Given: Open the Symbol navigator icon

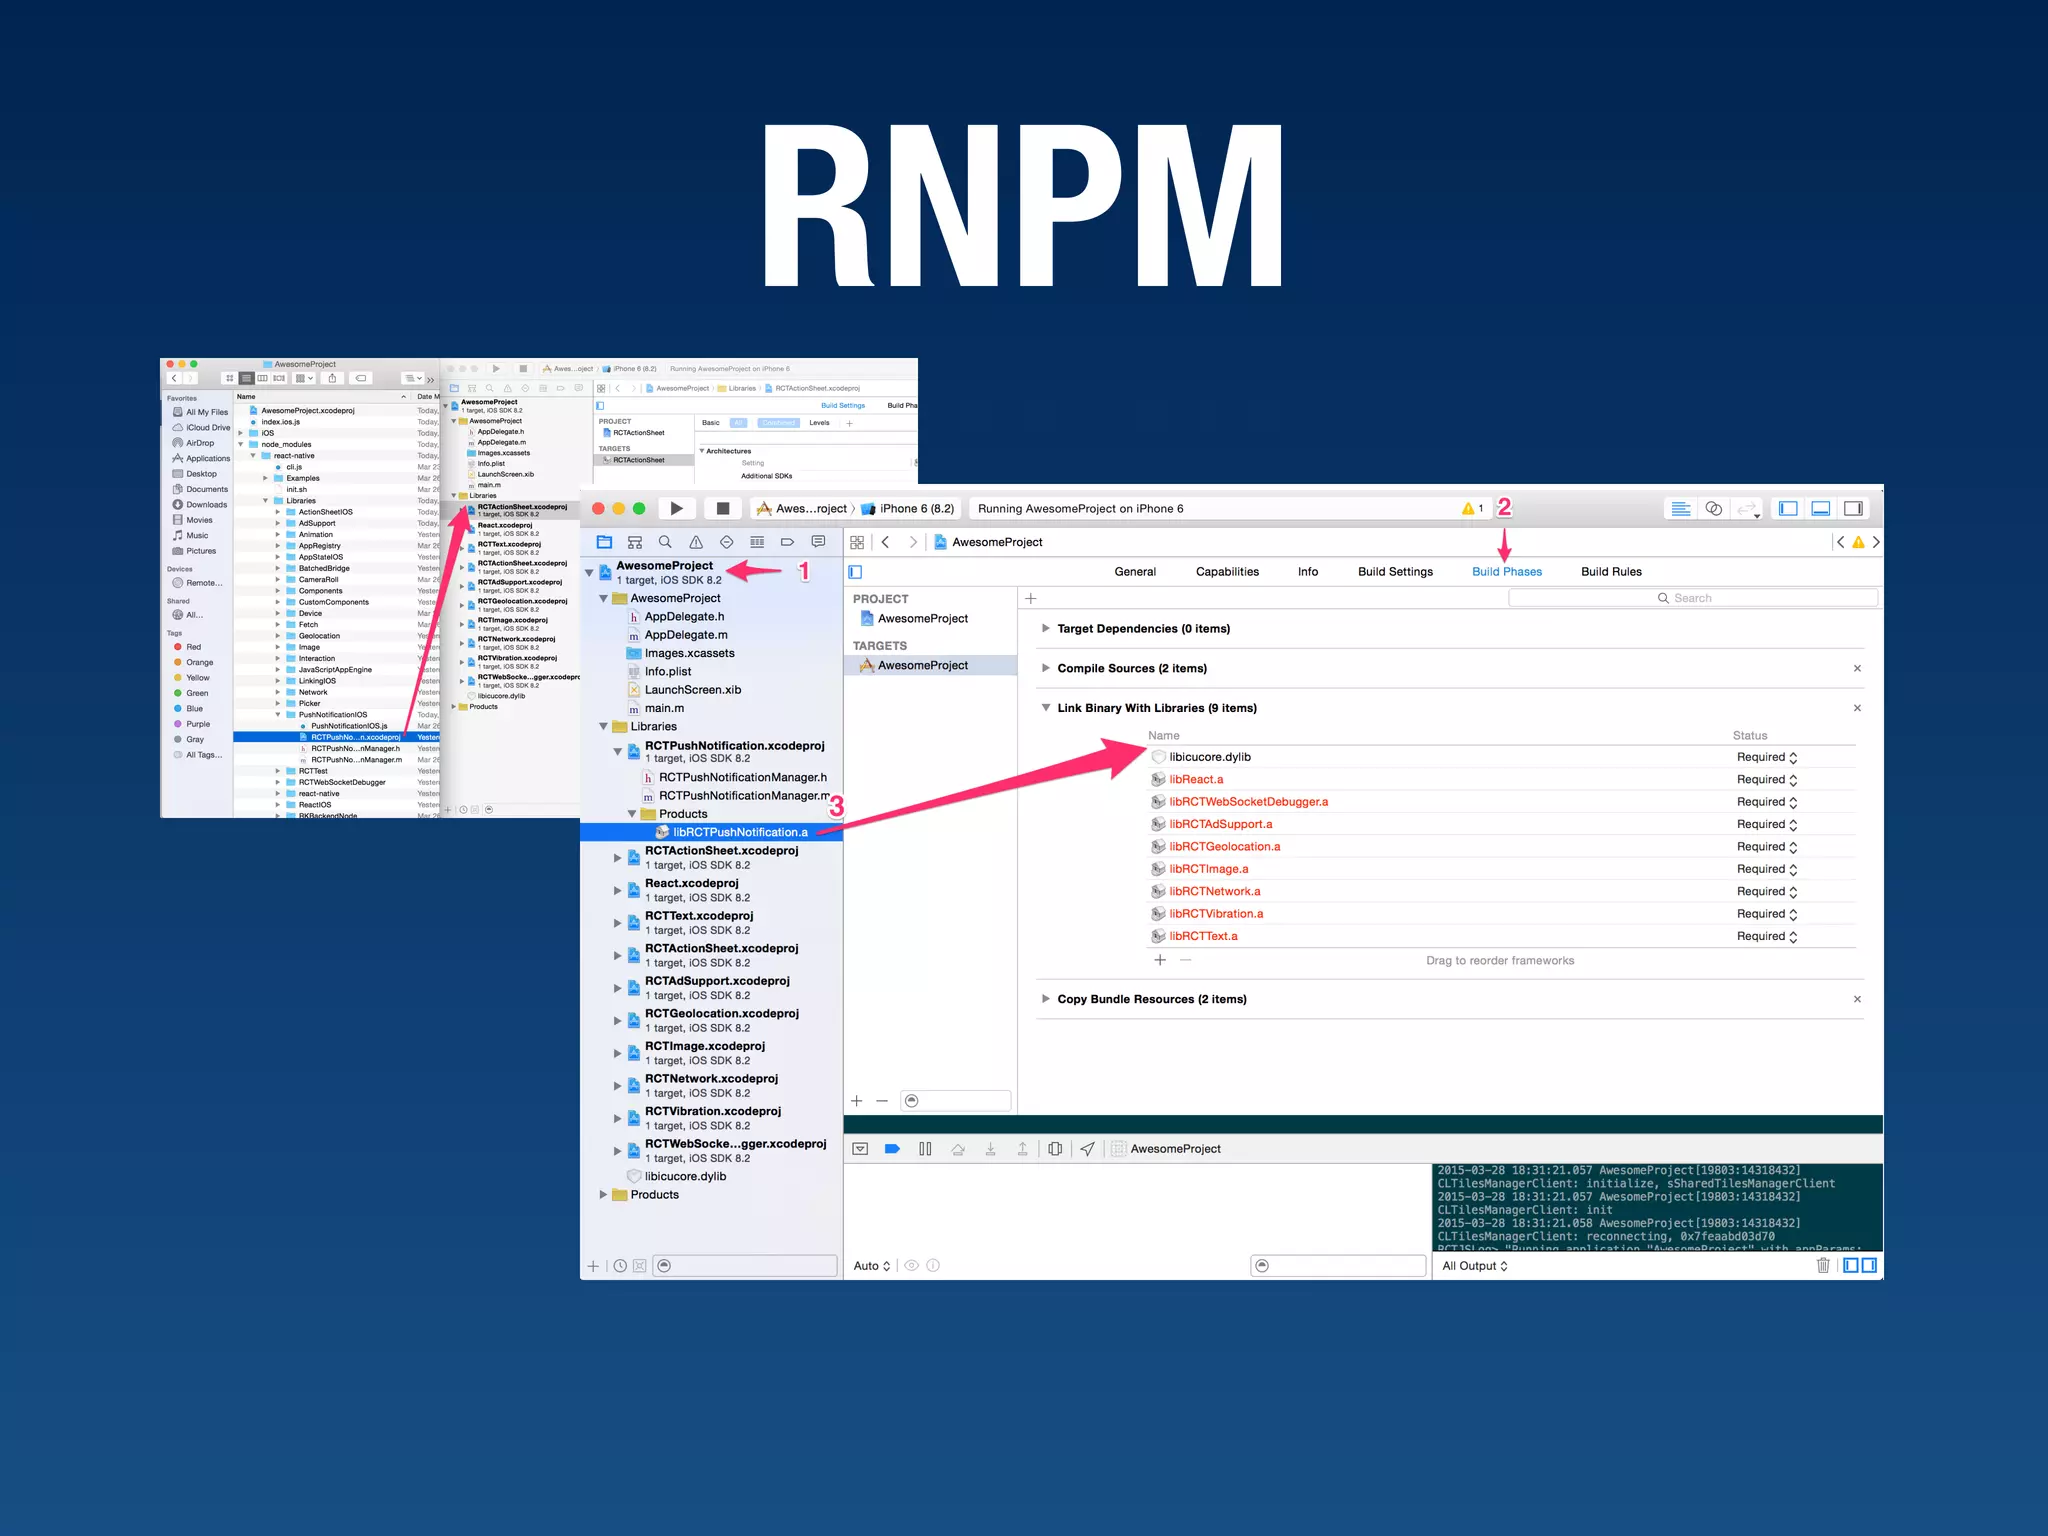Looking at the screenshot, I should point(635,542).
